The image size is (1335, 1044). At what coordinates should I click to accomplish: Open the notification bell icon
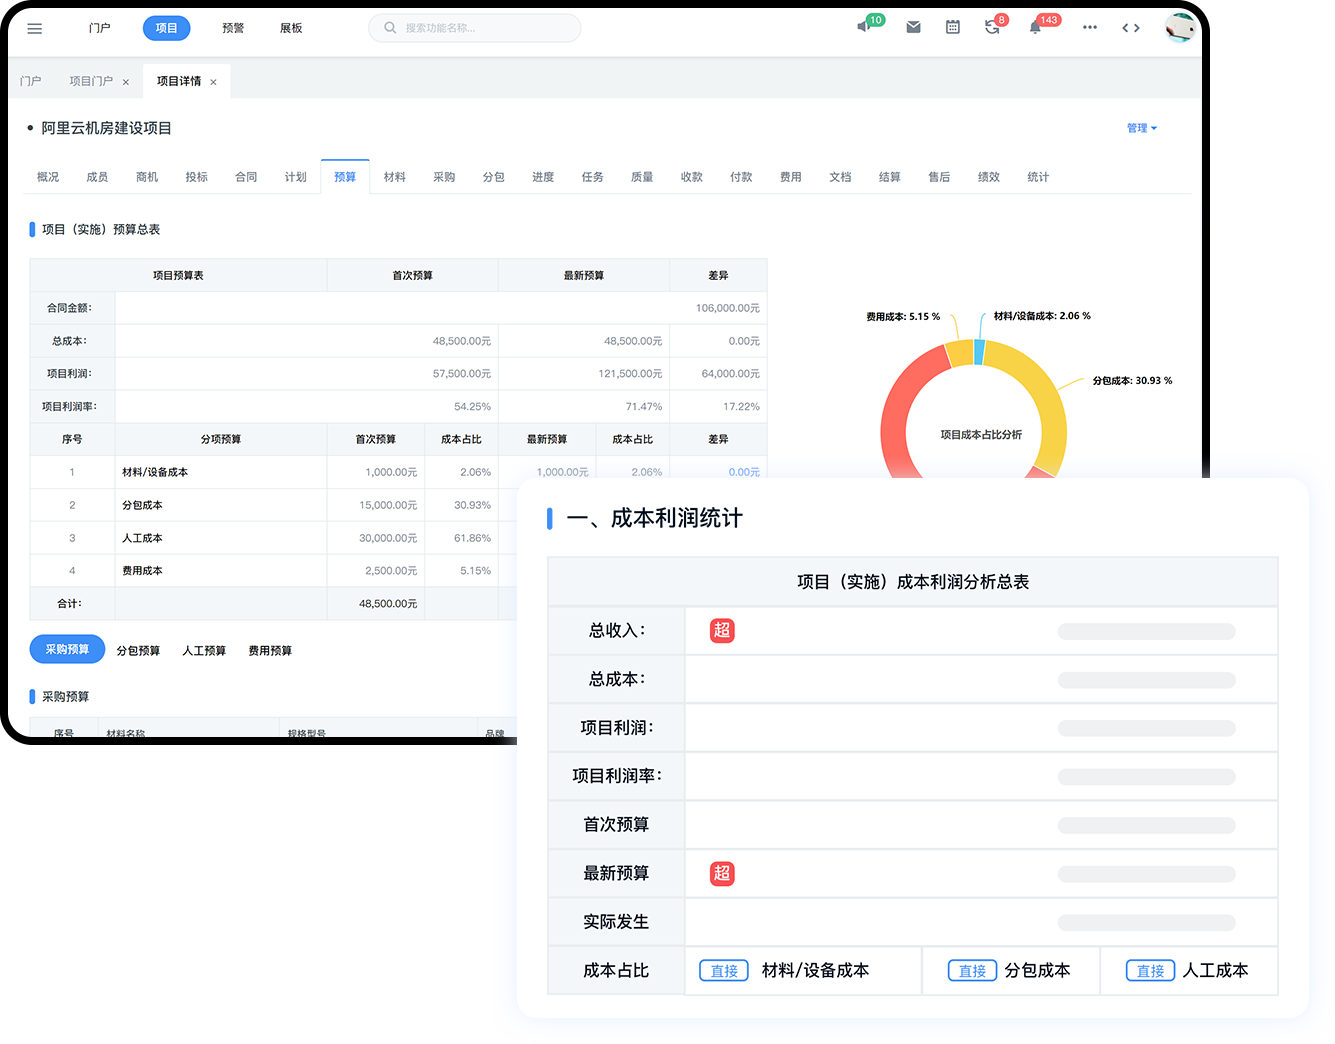click(x=1035, y=28)
